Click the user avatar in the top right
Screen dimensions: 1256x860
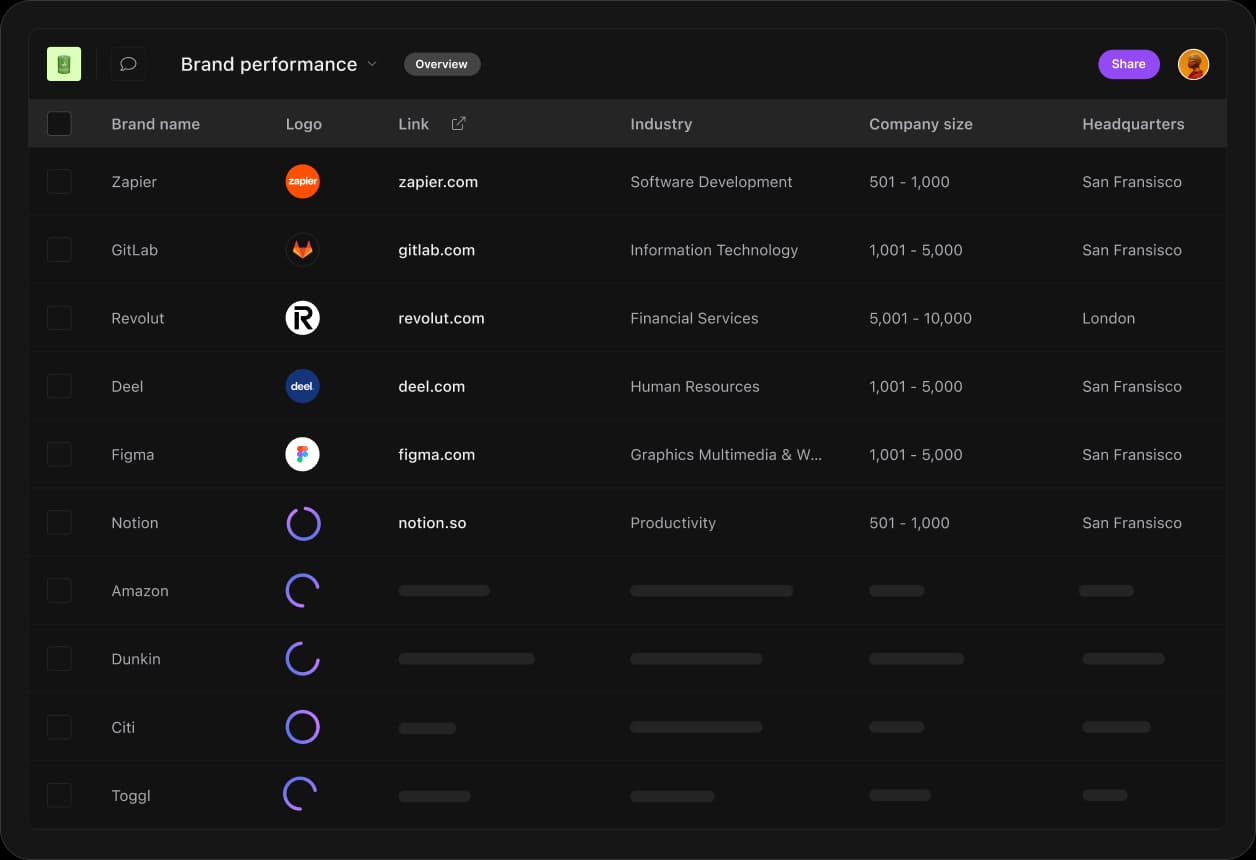[x=1193, y=63]
